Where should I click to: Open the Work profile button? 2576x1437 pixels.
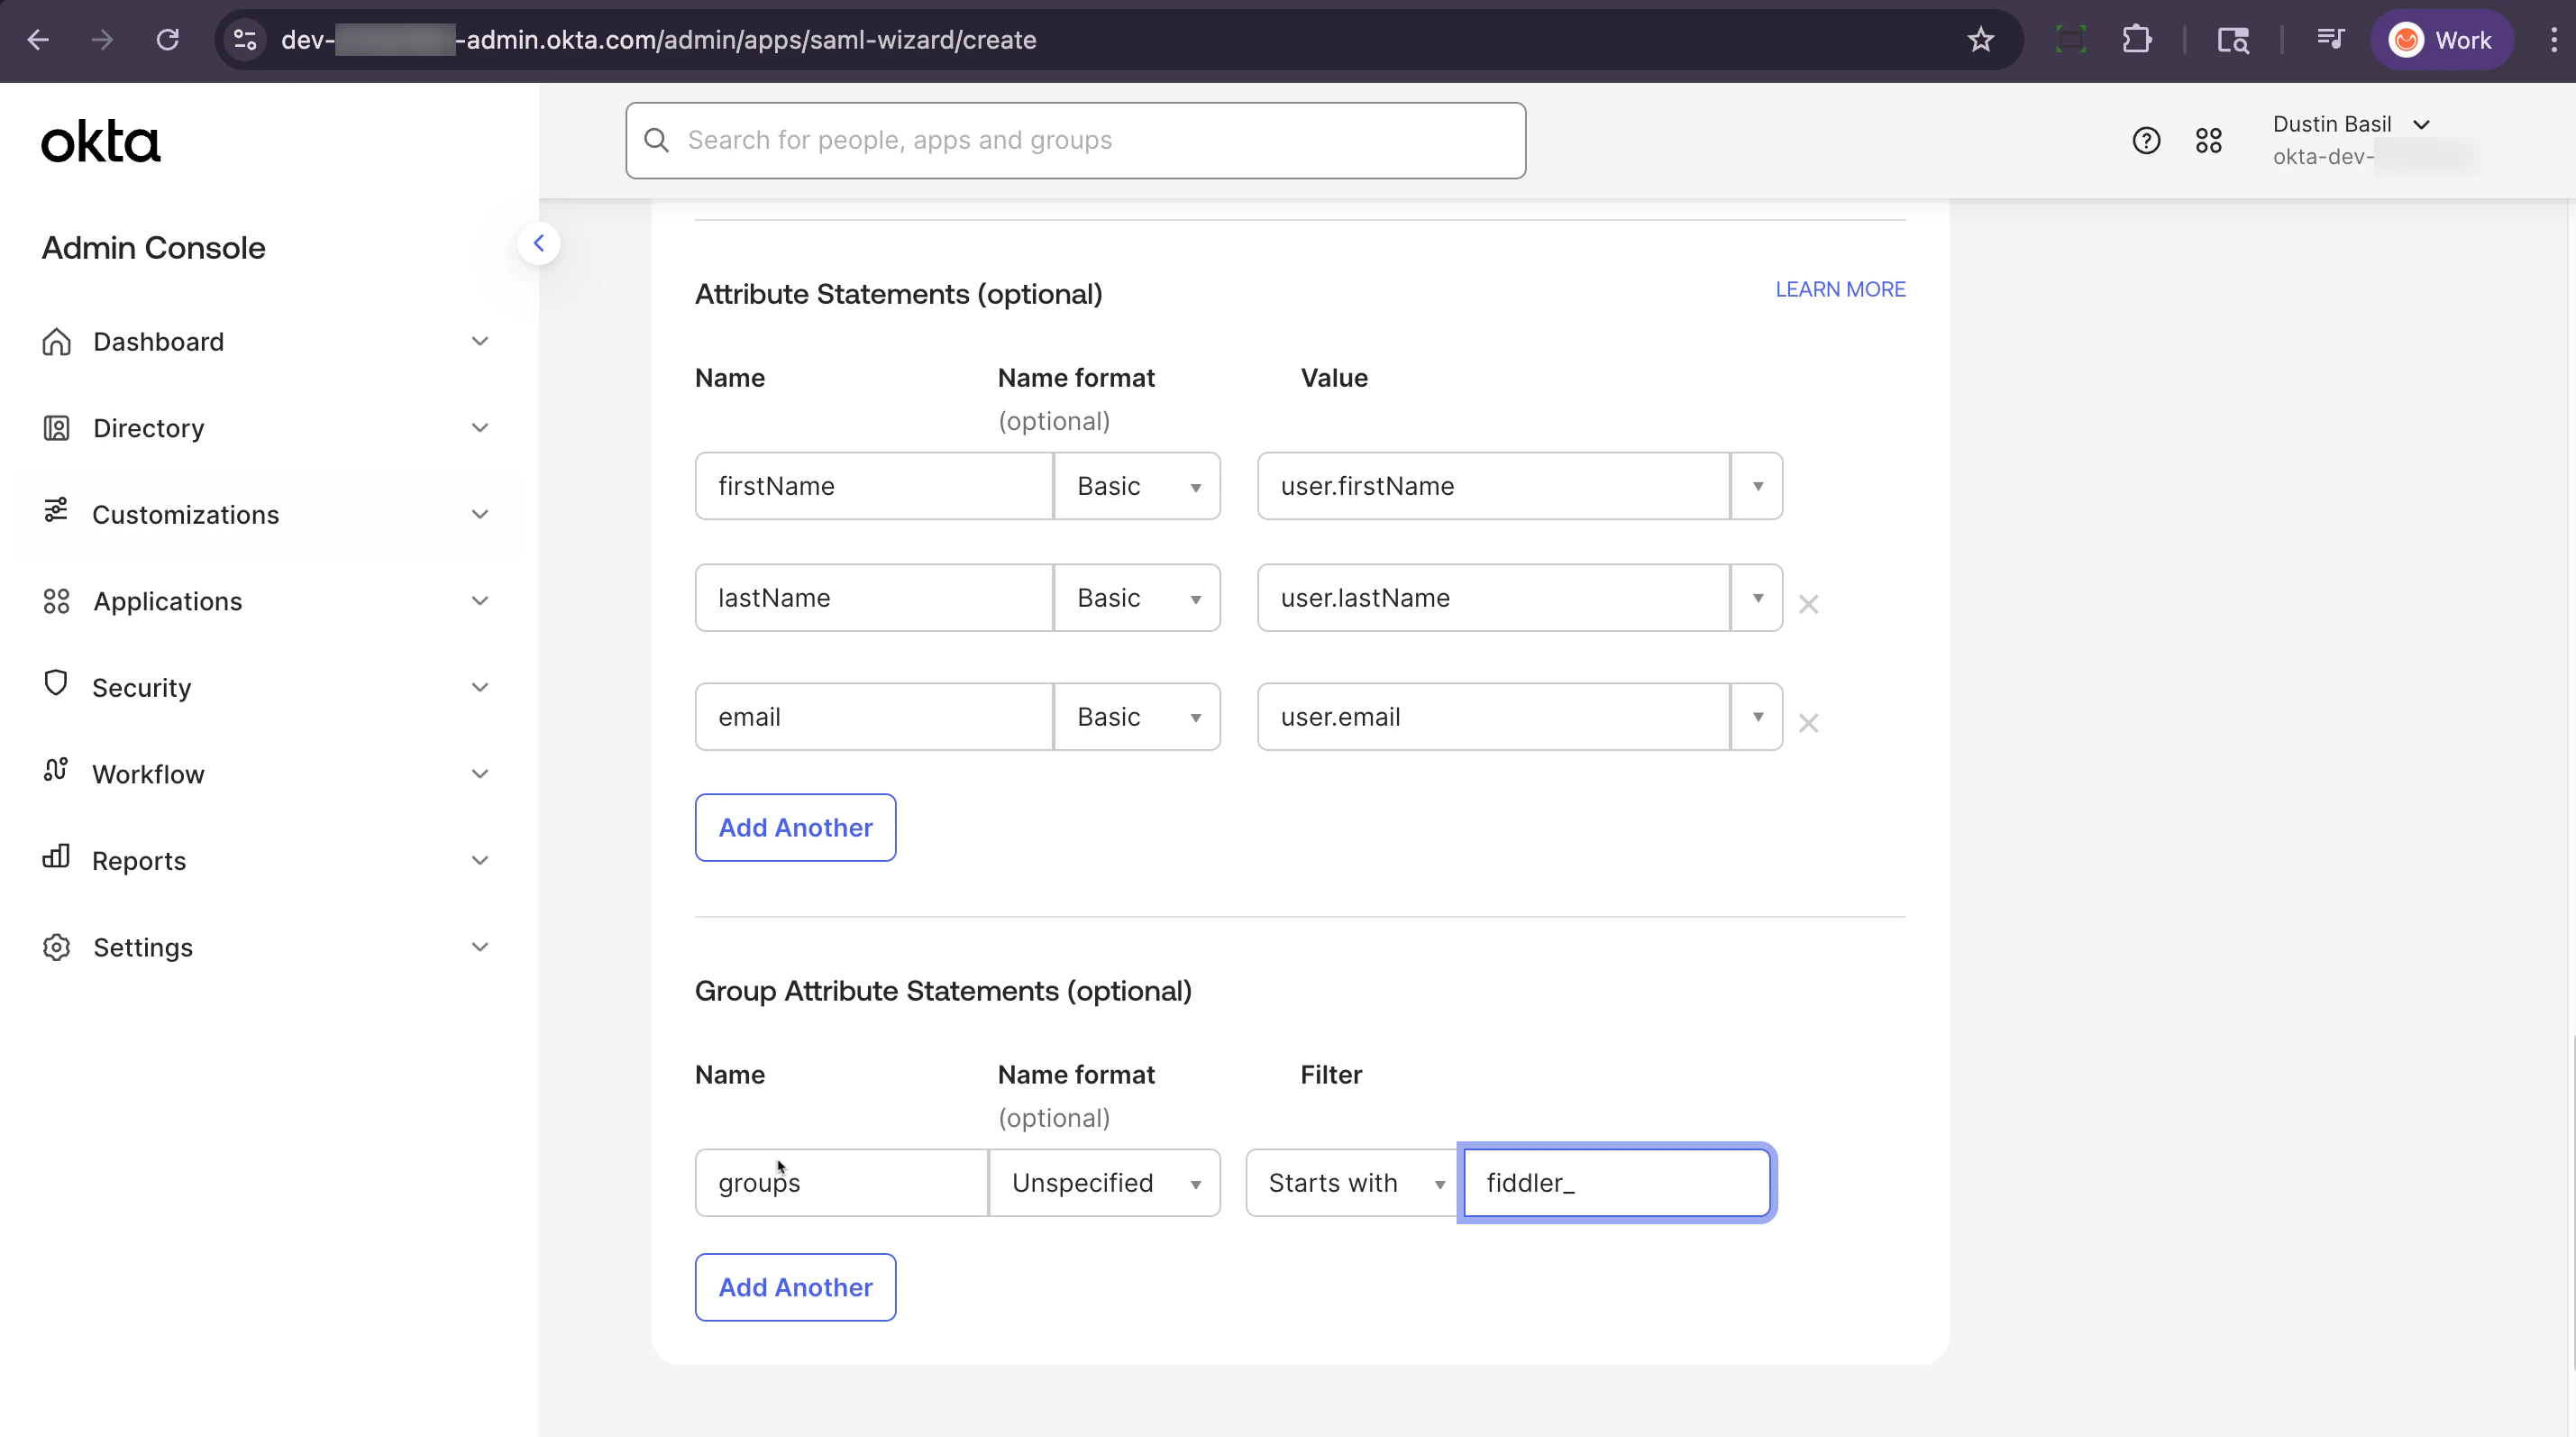(2441, 40)
